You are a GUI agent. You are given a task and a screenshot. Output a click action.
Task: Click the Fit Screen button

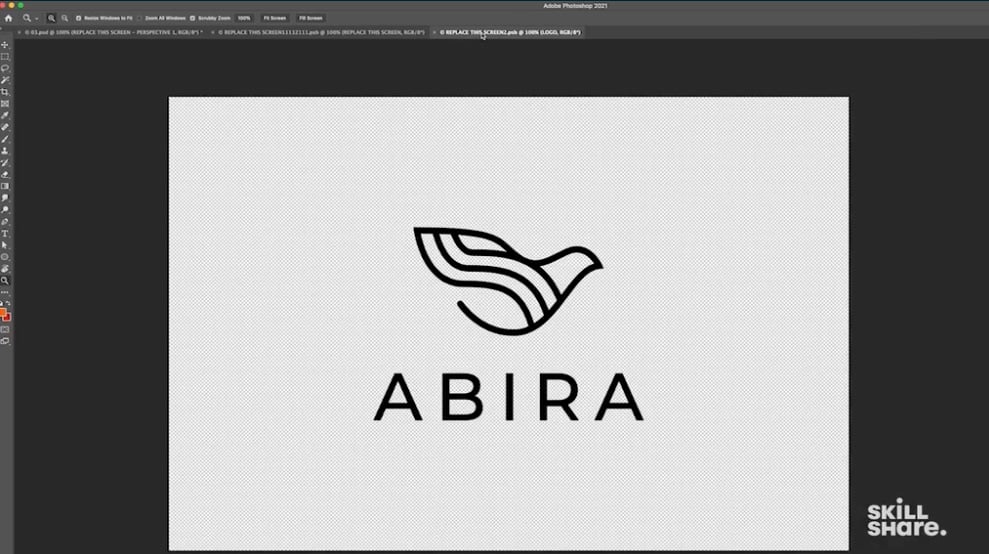(x=274, y=18)
